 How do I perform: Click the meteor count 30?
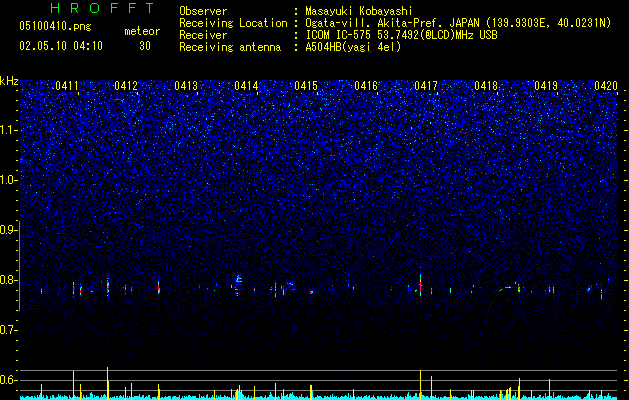coord(145,46)
